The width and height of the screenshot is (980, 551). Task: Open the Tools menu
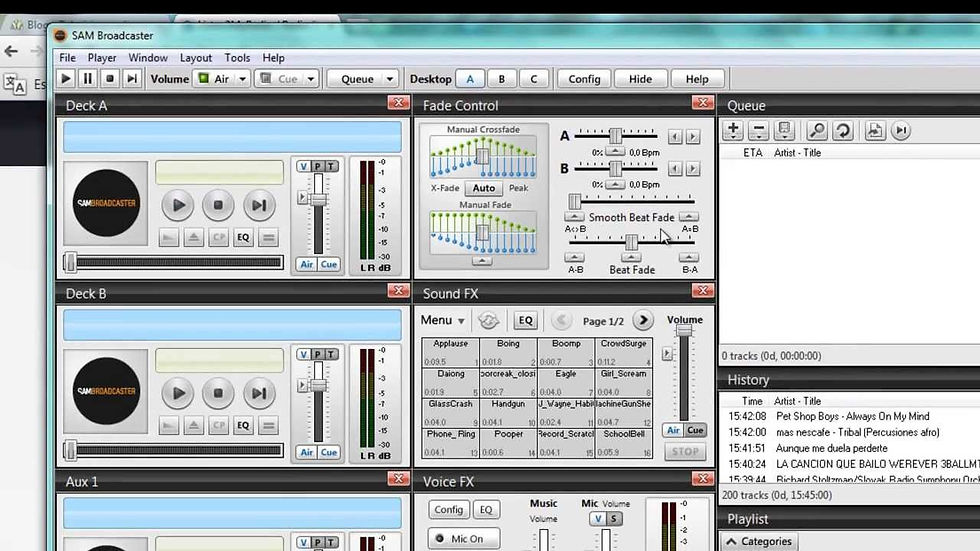[238, 57]
